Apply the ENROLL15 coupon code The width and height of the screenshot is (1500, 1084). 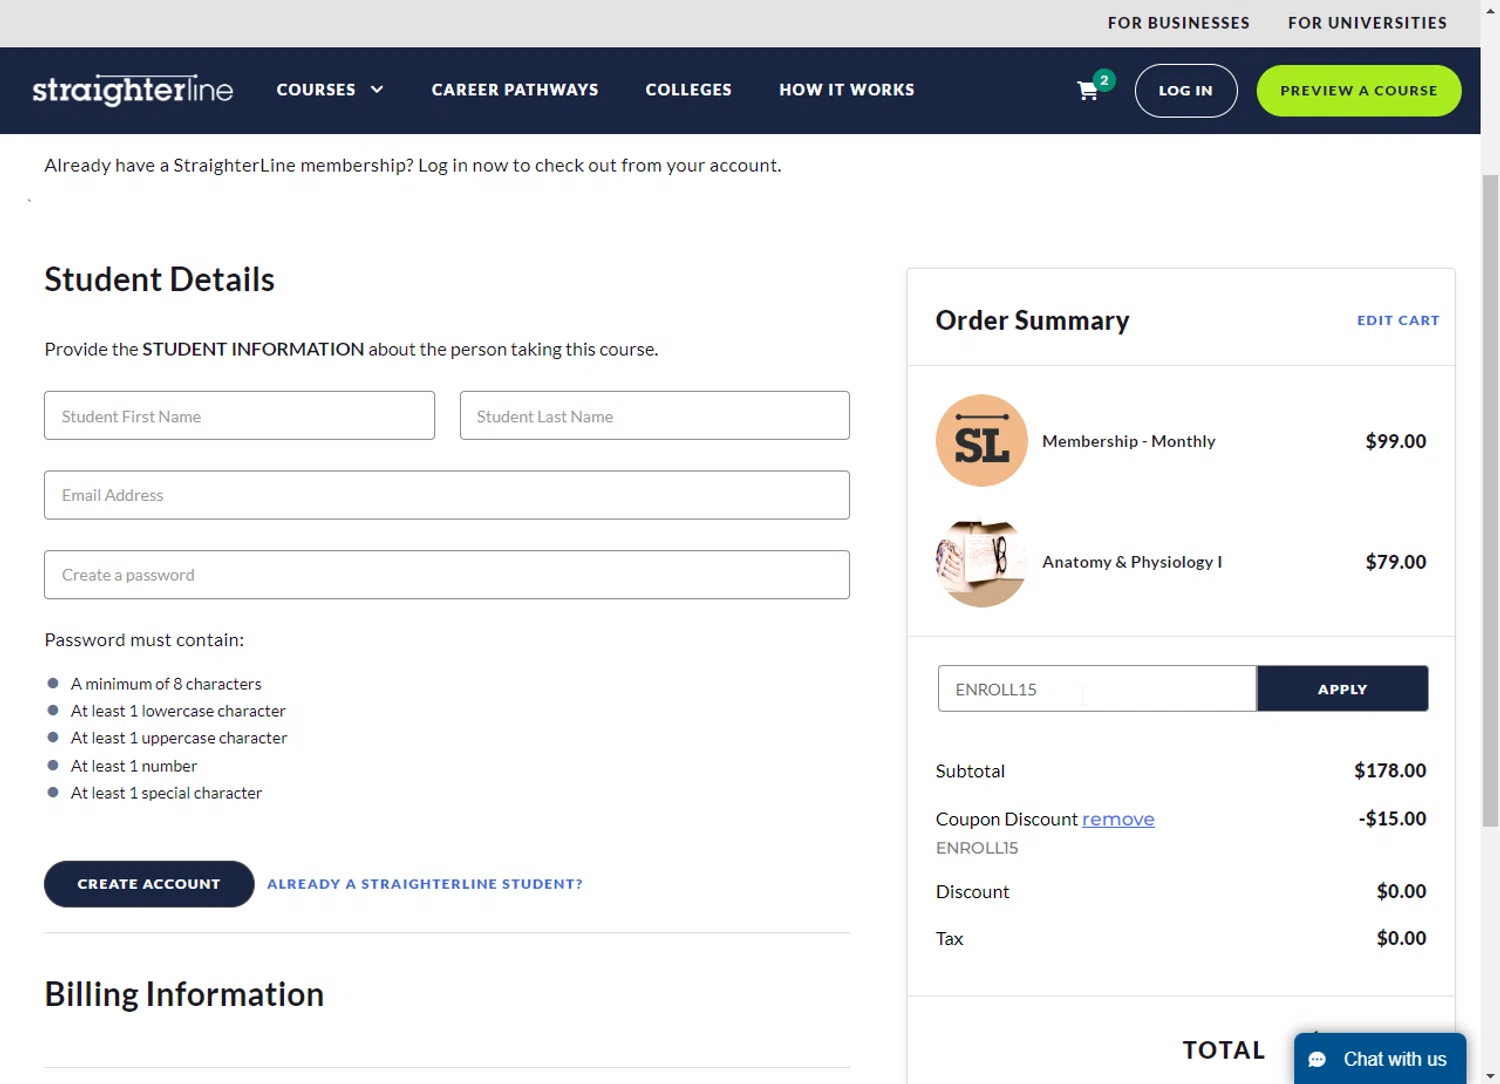pyautogui.click(x=1342, y=689)
